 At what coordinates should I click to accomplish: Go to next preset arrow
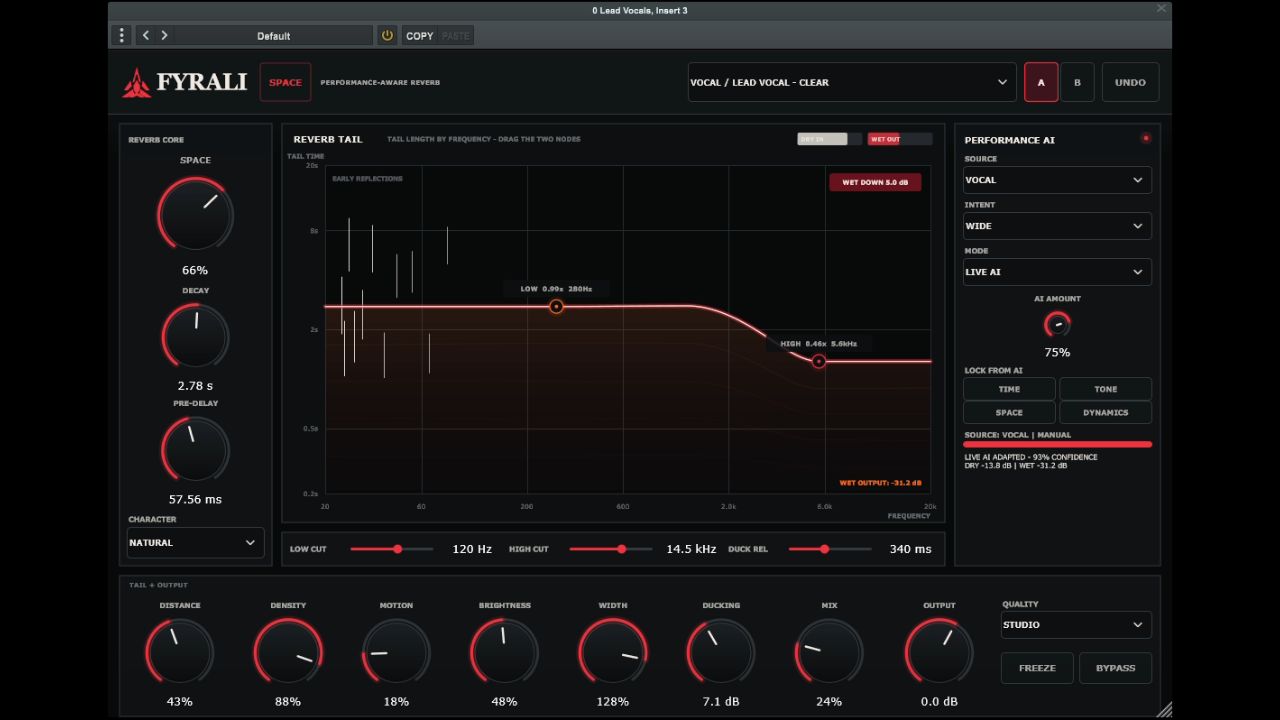(164, 35)
